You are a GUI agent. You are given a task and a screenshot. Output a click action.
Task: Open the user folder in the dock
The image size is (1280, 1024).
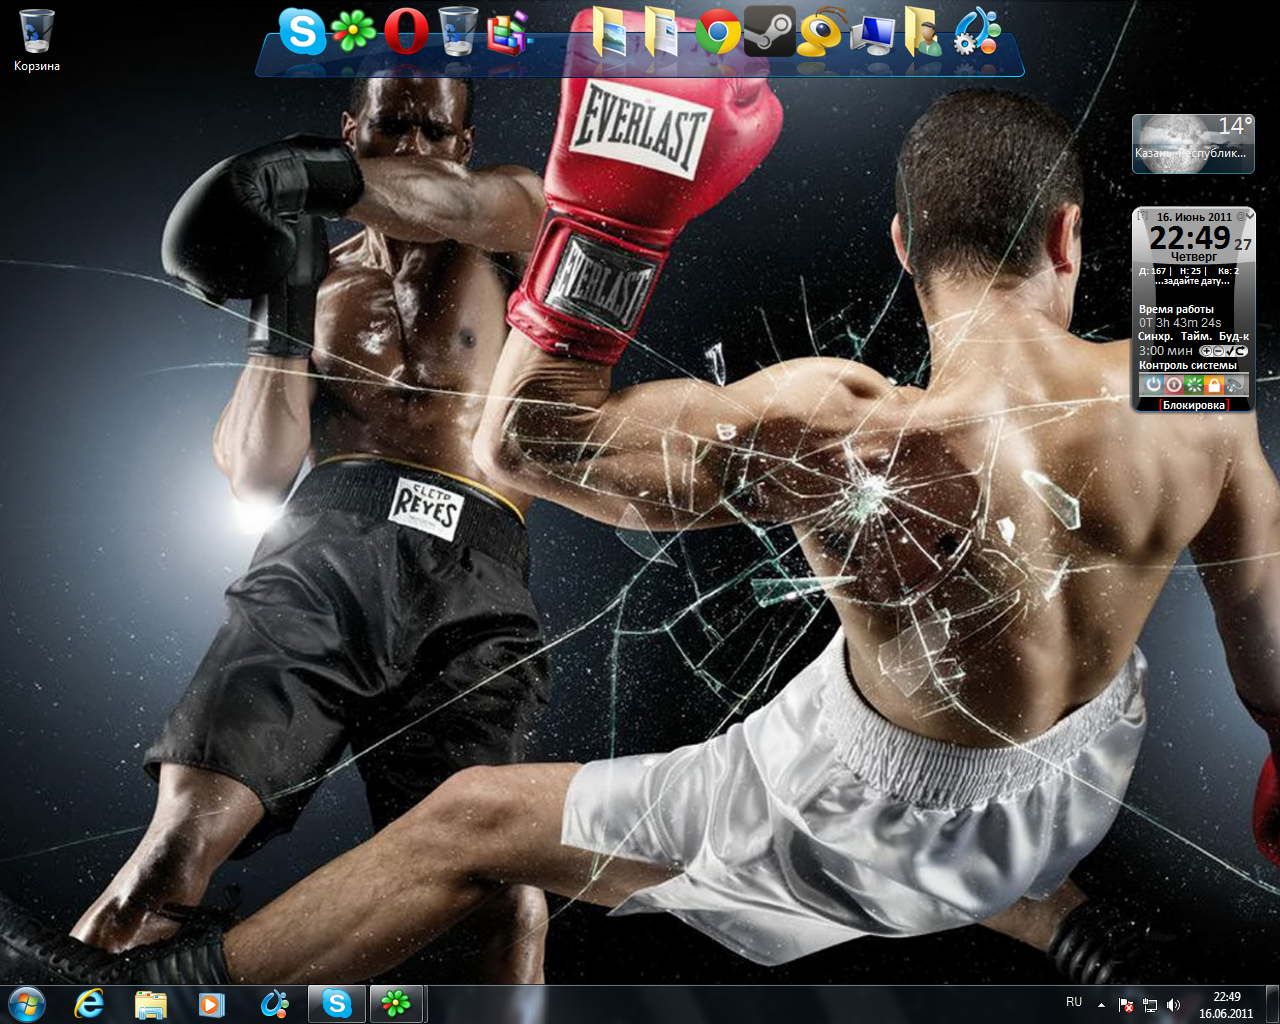tap(924, 31)
